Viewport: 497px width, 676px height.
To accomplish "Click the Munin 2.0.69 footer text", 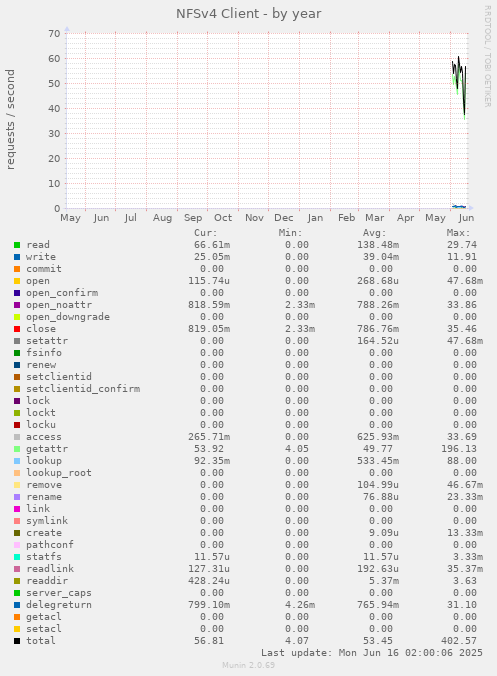I will click(249, 665).
